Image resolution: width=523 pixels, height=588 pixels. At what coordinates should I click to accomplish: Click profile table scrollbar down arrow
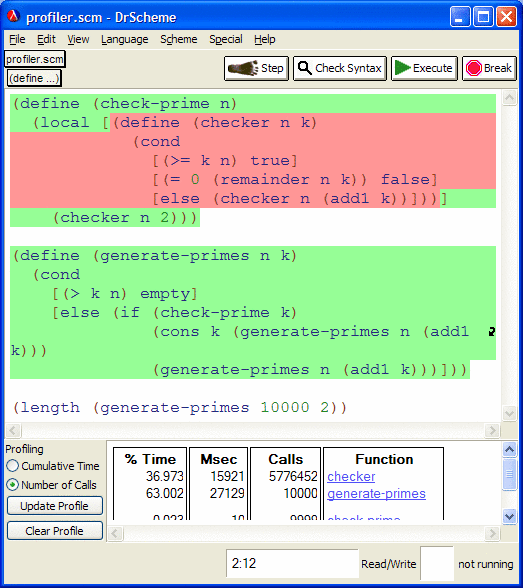coord(510,516)
